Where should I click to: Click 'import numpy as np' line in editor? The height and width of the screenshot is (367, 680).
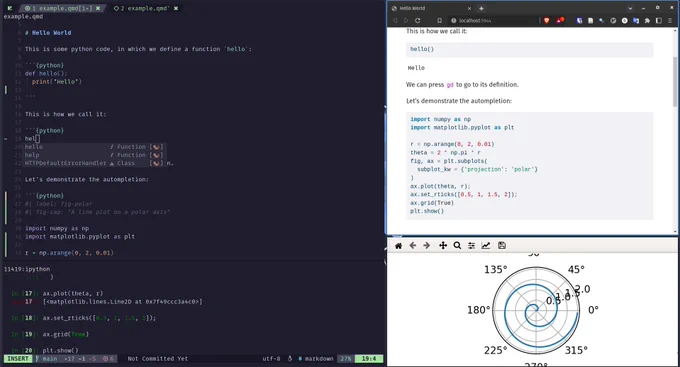pos(57,228)
